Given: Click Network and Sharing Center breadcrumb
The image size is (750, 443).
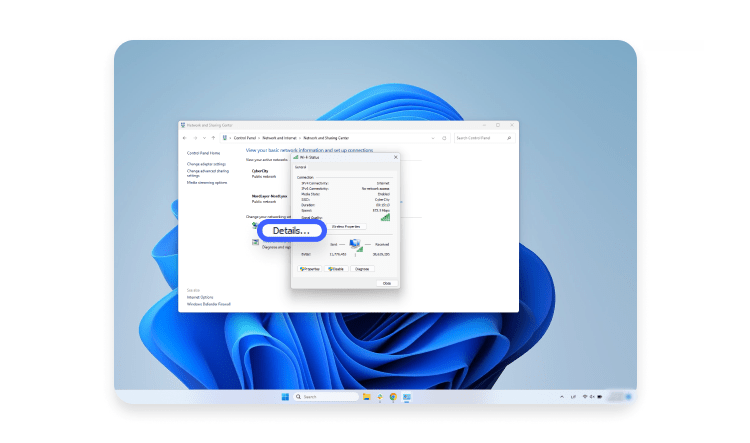Looking at the screenshot, I should (x=326, y=138).
